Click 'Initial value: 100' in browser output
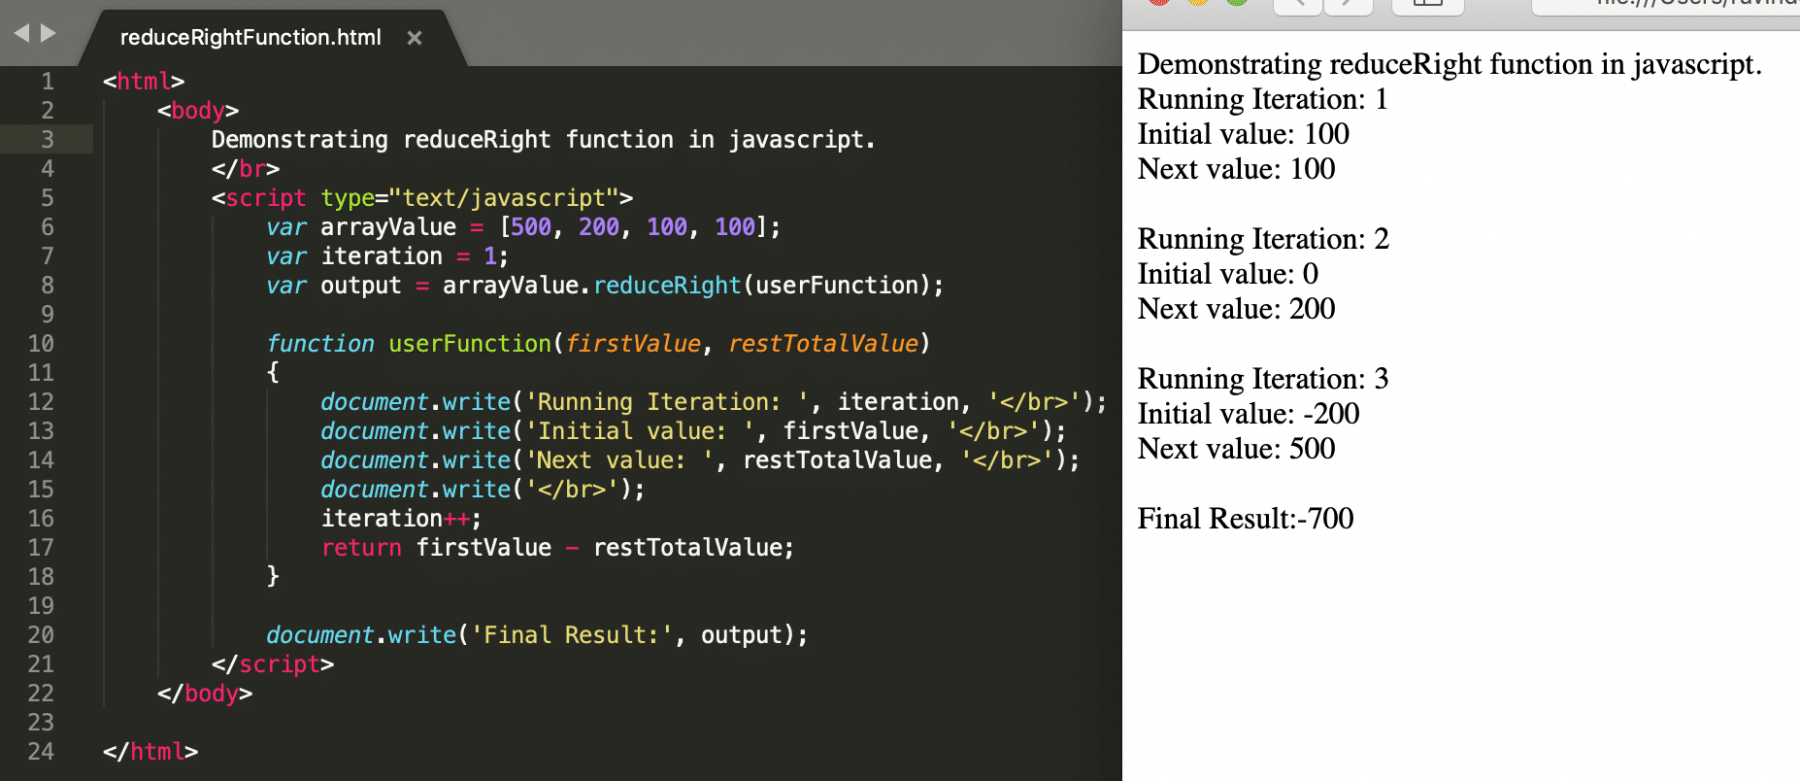1800x781 pixels. 1244,134
